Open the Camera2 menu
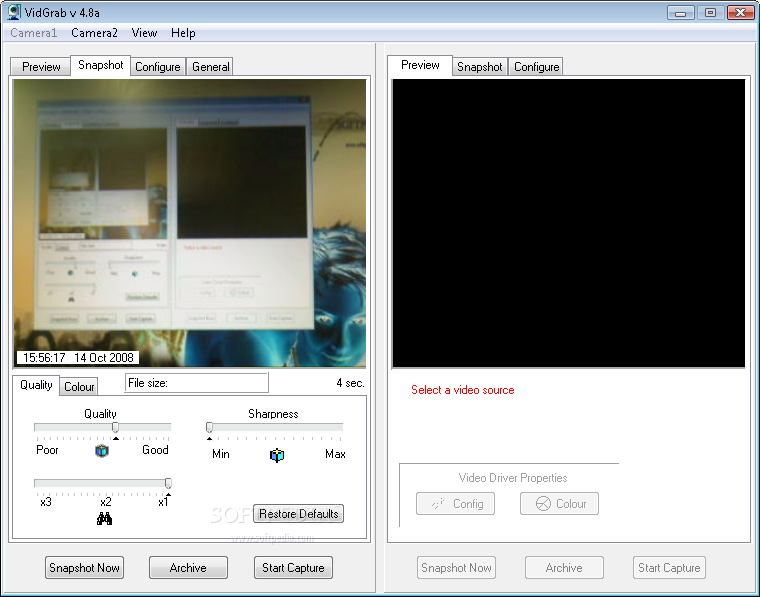 (94, 33)
